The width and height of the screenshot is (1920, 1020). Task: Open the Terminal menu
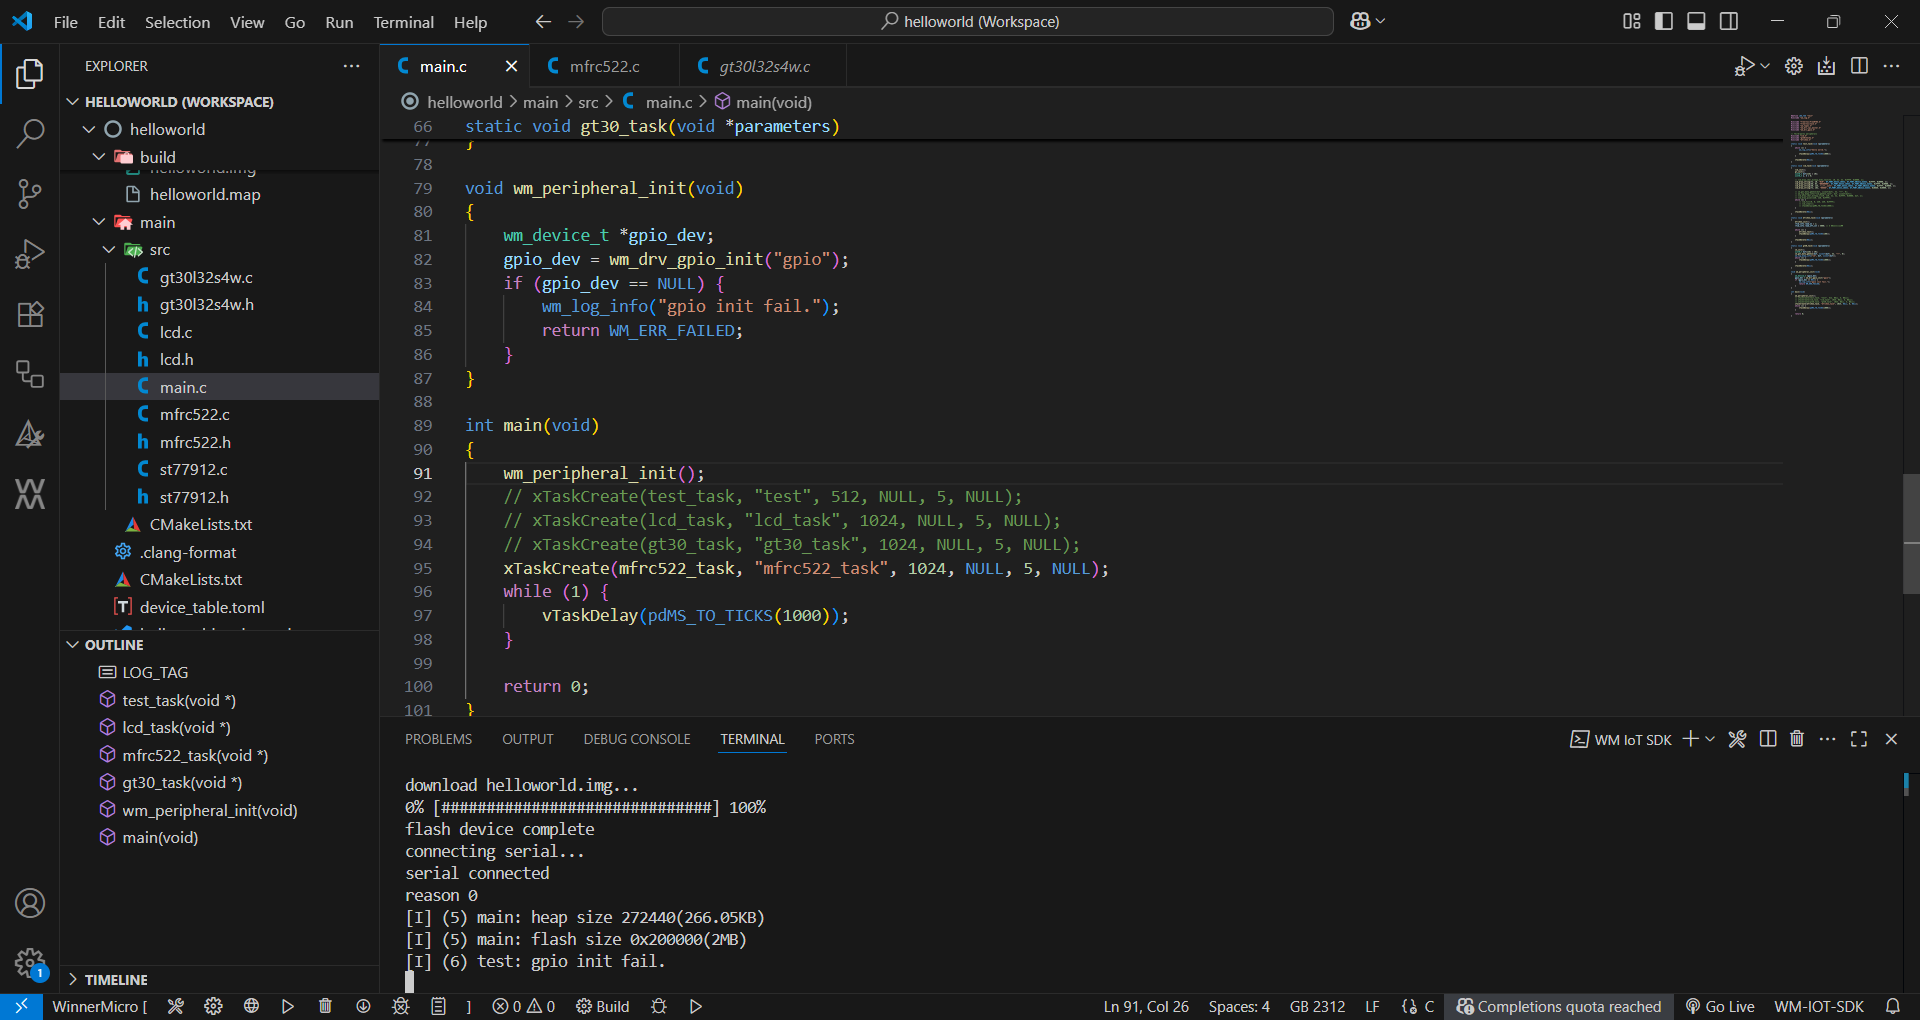coord(403,22)
